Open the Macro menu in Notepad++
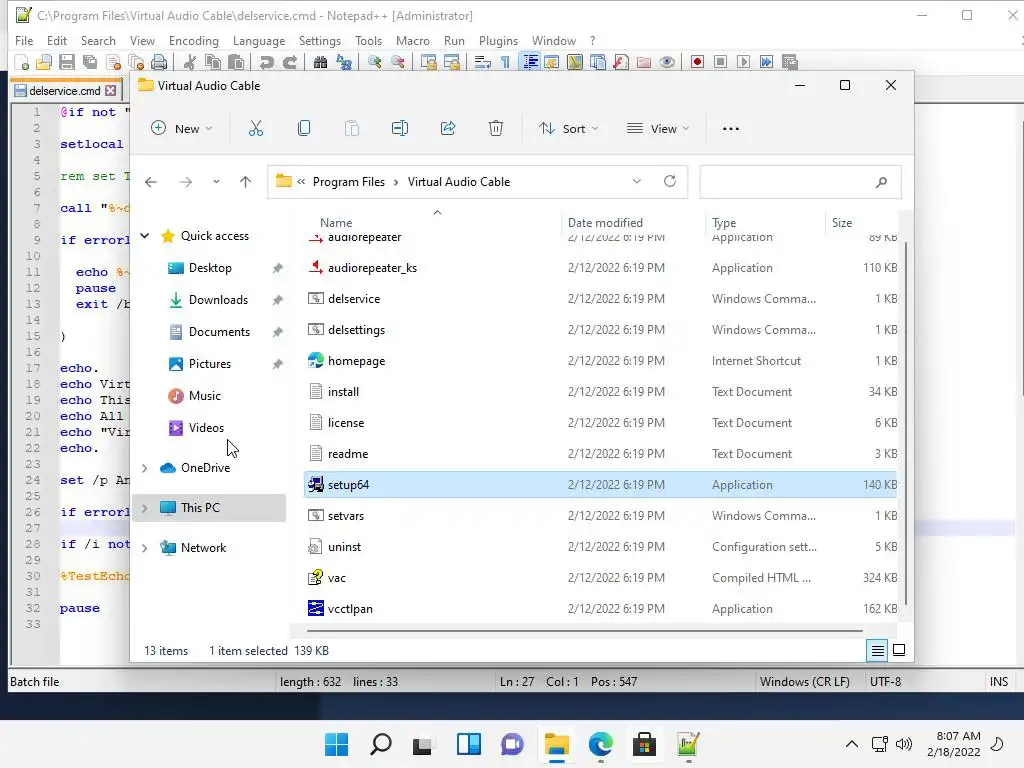The height and width of the screenshot is (768, 1024). pos(413,40)
